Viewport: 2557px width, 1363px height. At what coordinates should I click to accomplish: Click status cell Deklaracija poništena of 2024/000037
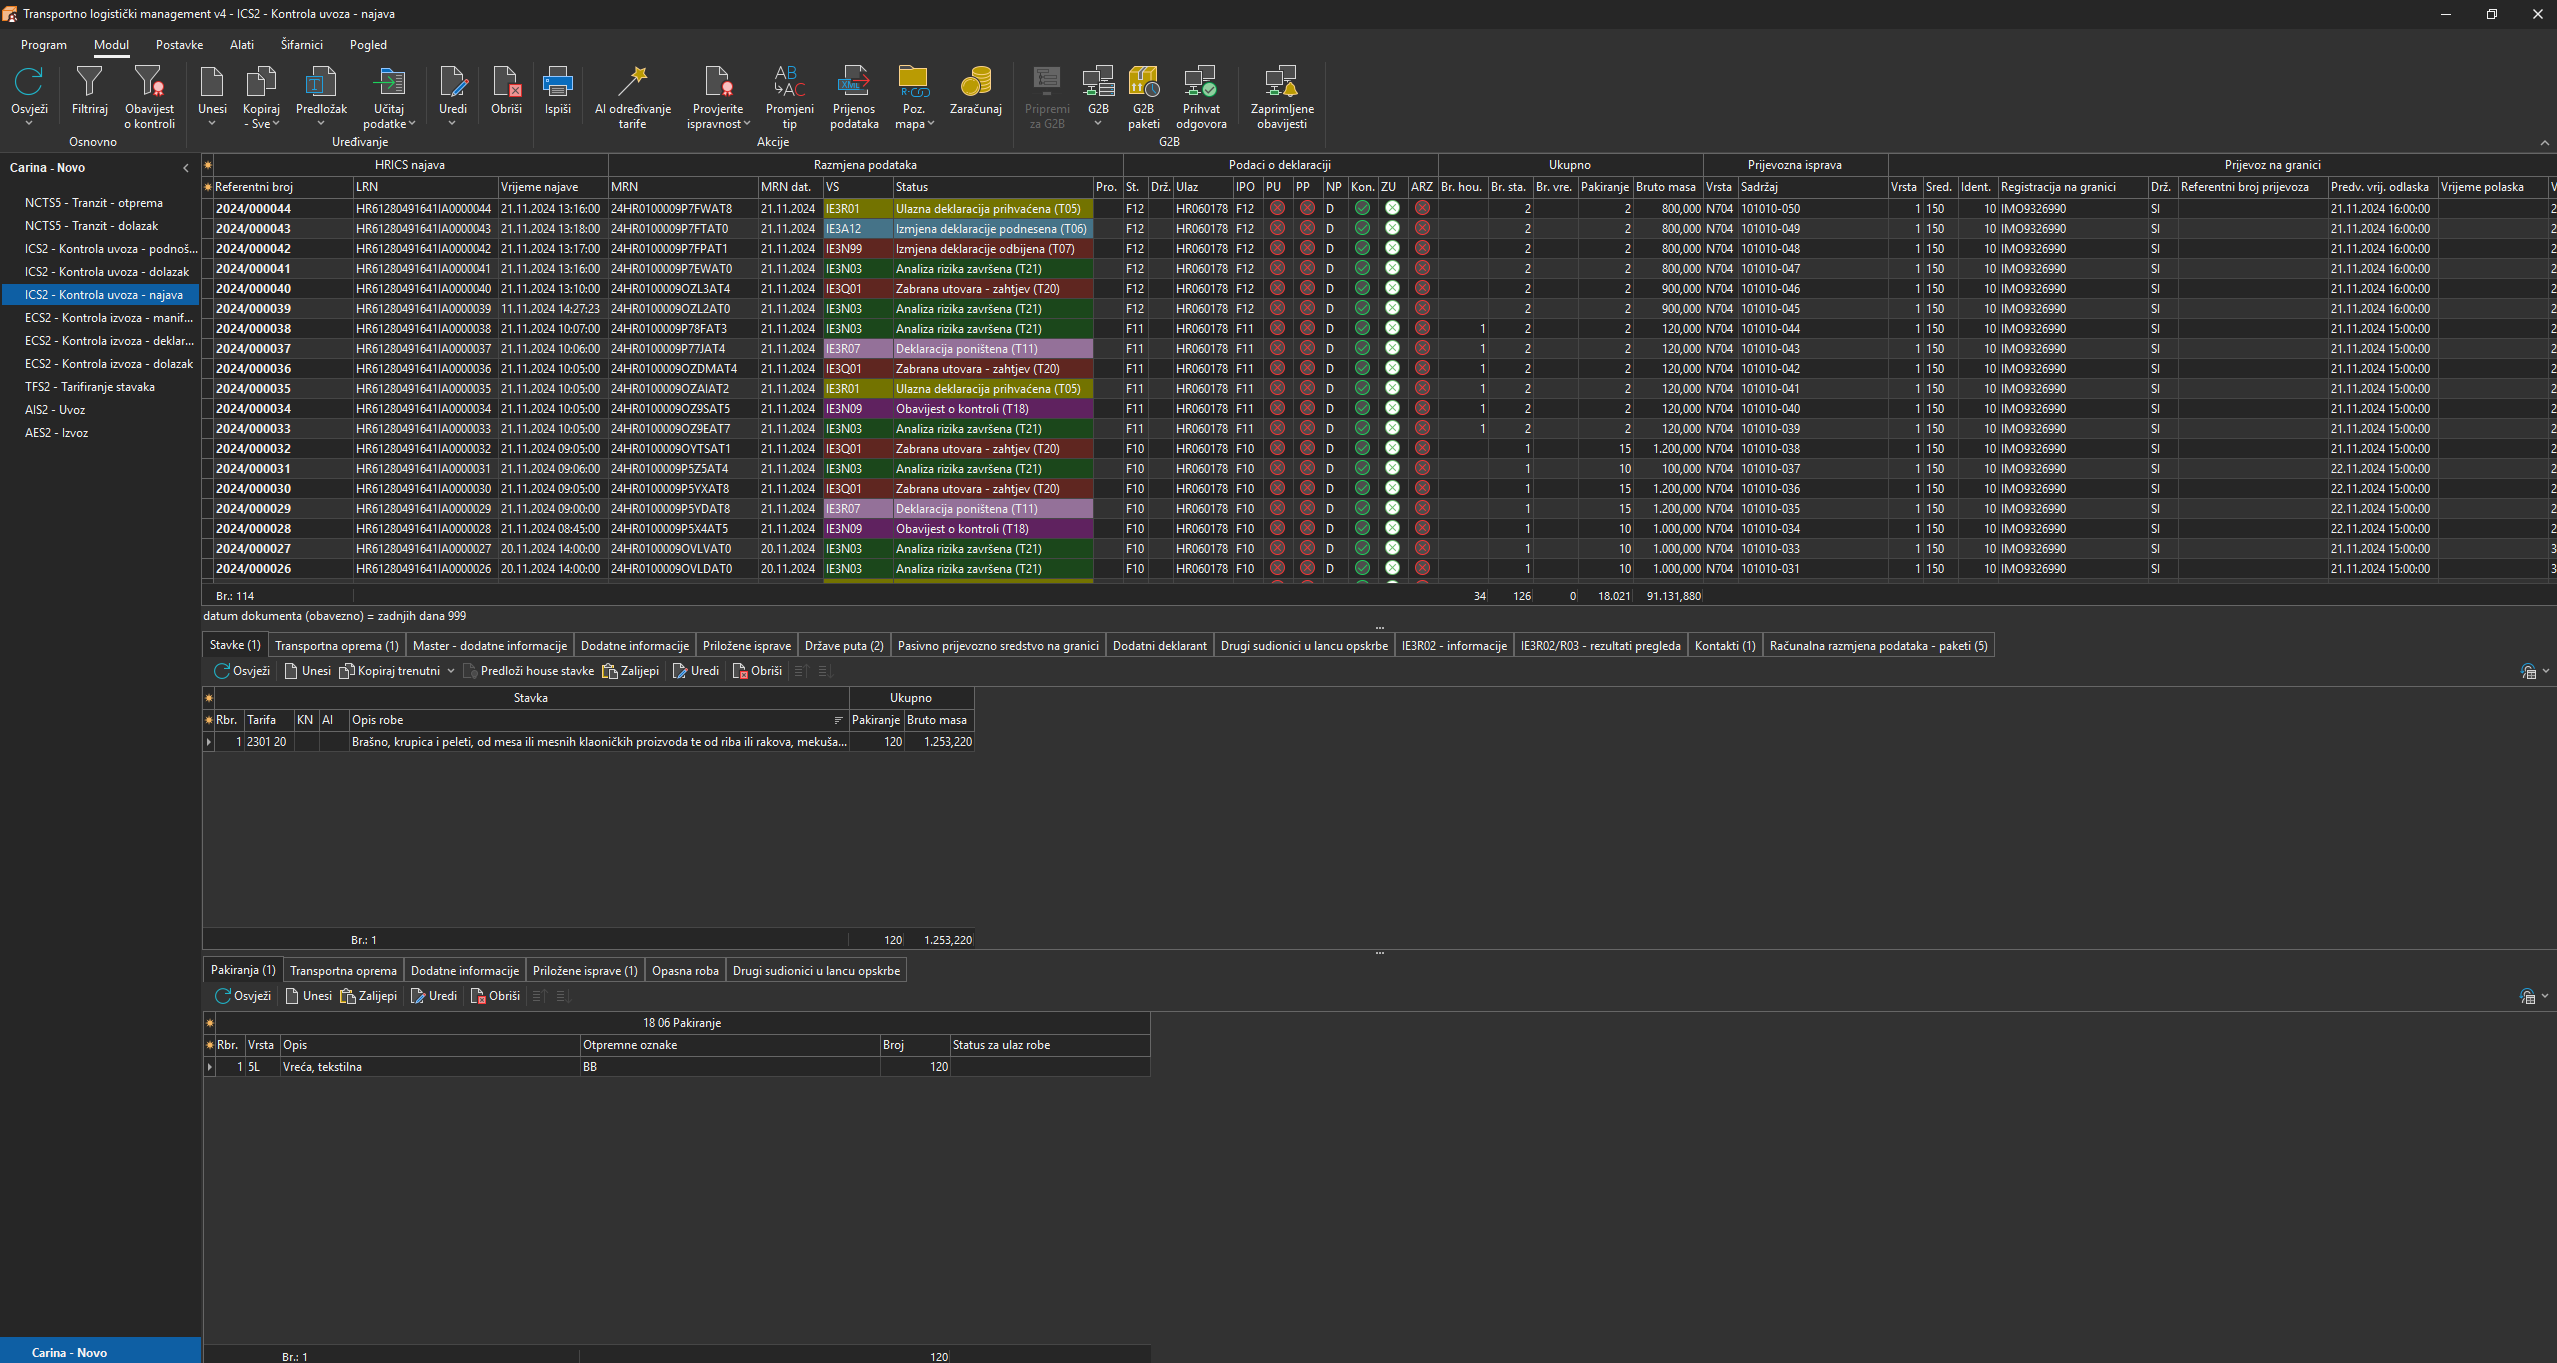(992, 349)
